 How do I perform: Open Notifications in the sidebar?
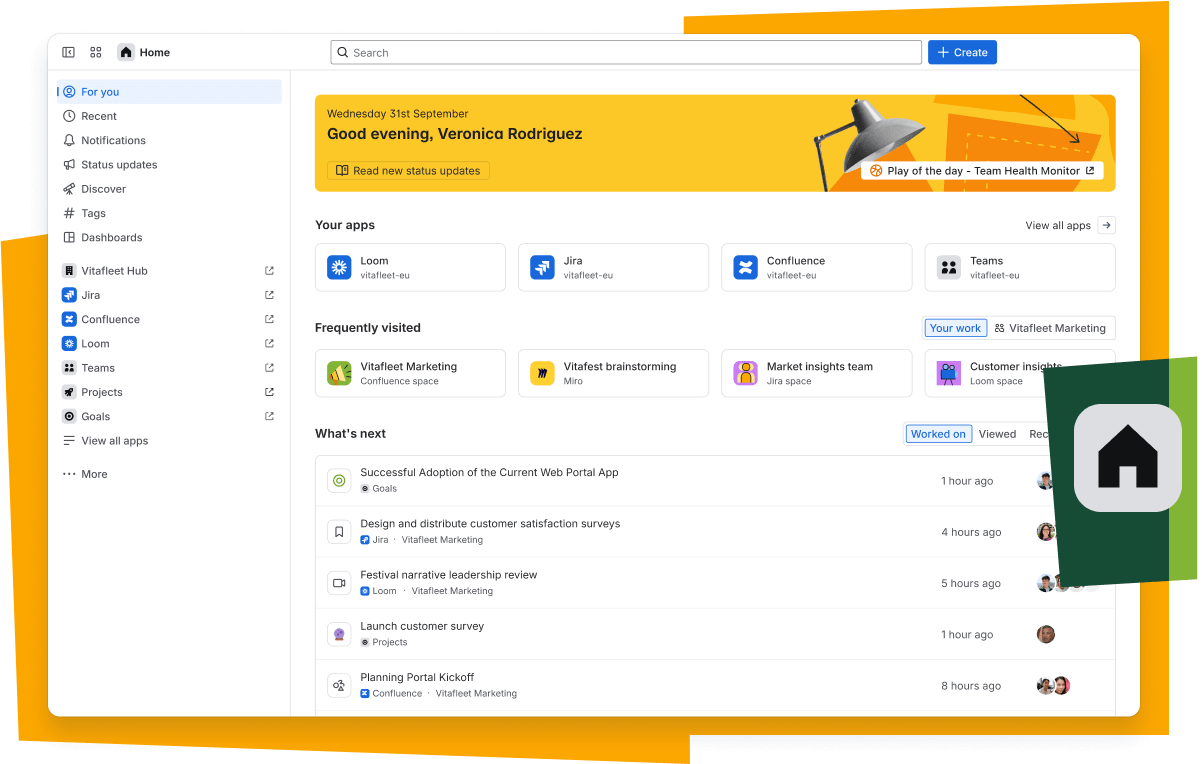click(113, 141)
